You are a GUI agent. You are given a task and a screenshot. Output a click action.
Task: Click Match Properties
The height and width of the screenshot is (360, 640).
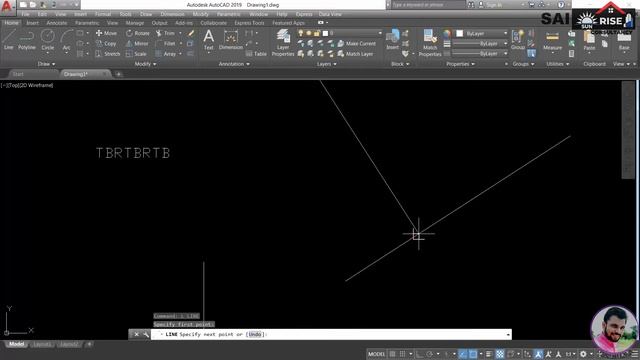coord(430,42)
